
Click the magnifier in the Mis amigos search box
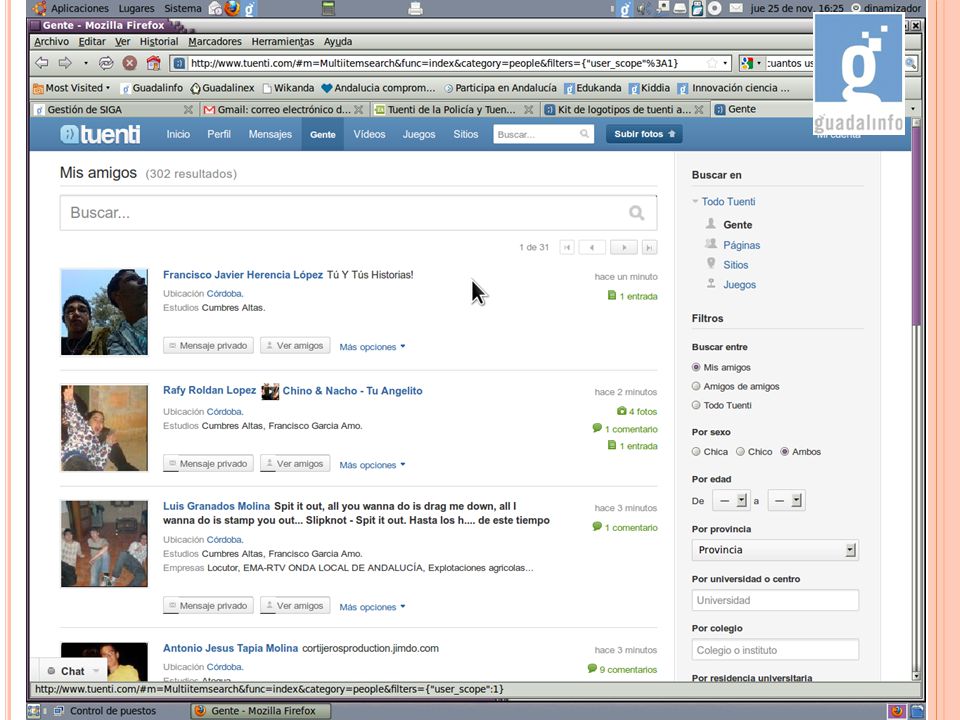pyautogui.click(x=637, y=212)
